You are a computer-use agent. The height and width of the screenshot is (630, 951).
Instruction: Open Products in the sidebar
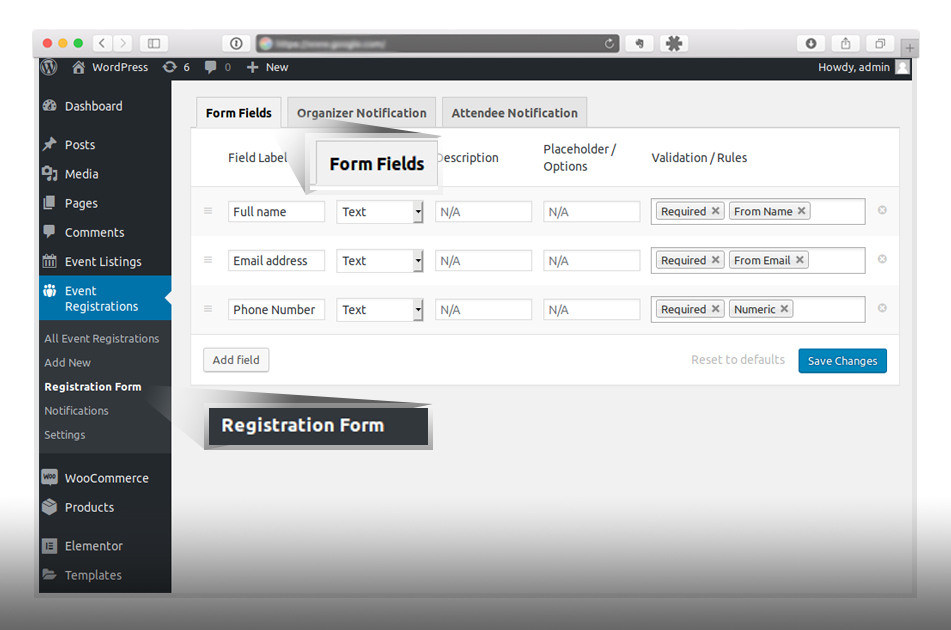89,507
